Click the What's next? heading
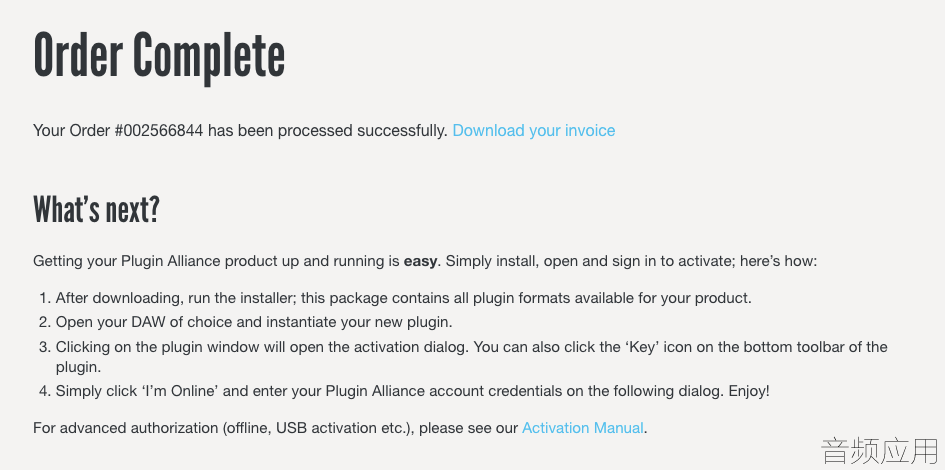This screenshot has height=470, width=945. 96,209
